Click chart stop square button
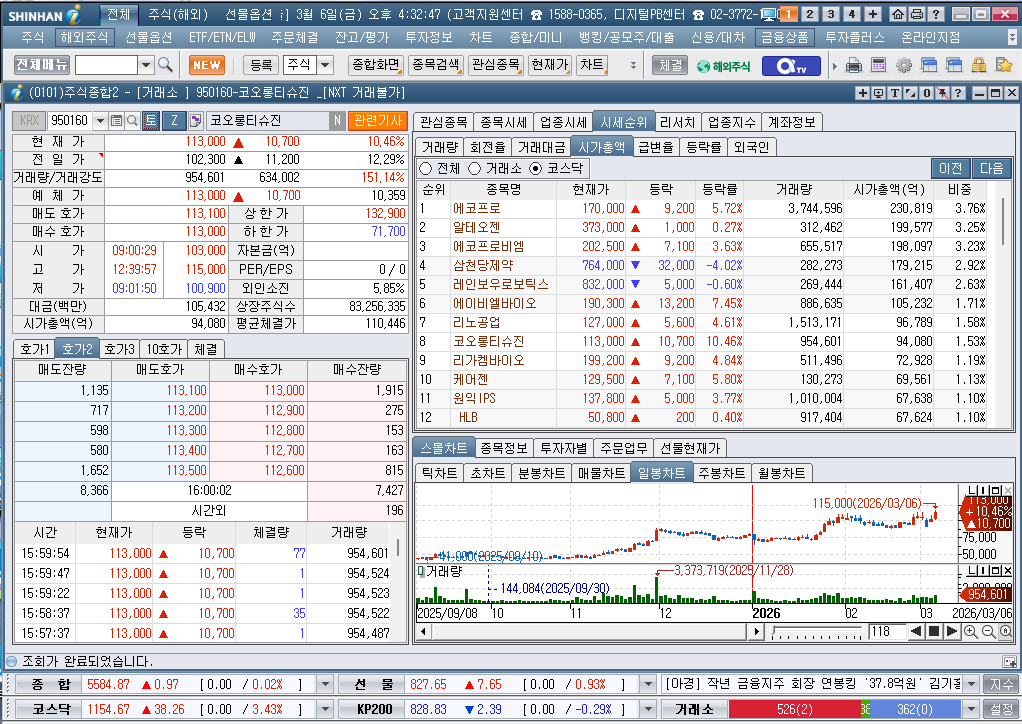 pyautogui.click(x=934, y=631)
